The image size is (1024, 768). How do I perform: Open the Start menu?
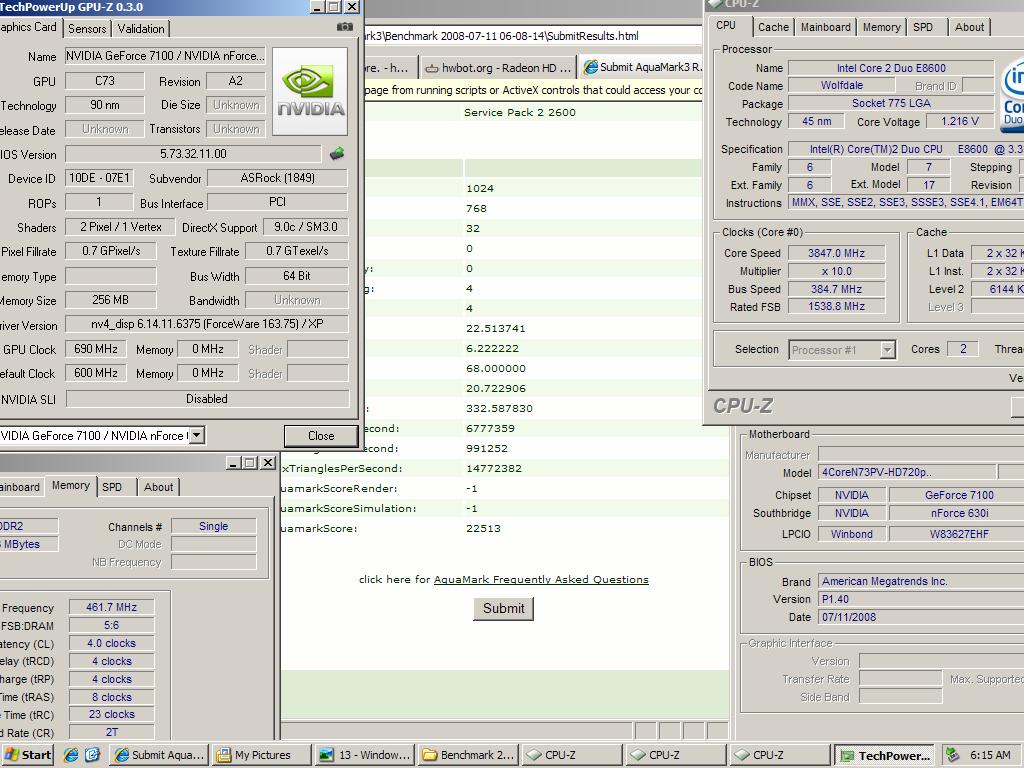coord(27,755)
